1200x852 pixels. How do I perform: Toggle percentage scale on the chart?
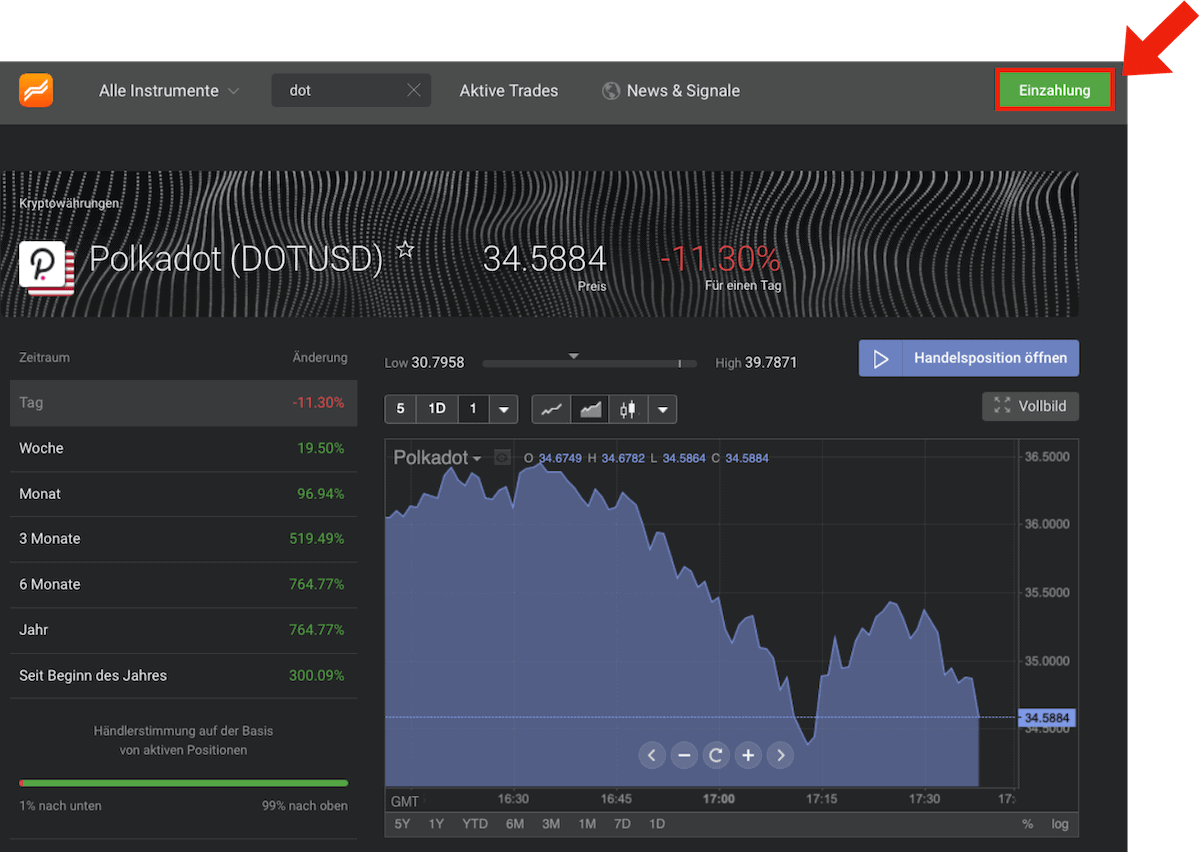coord(1026,824)
